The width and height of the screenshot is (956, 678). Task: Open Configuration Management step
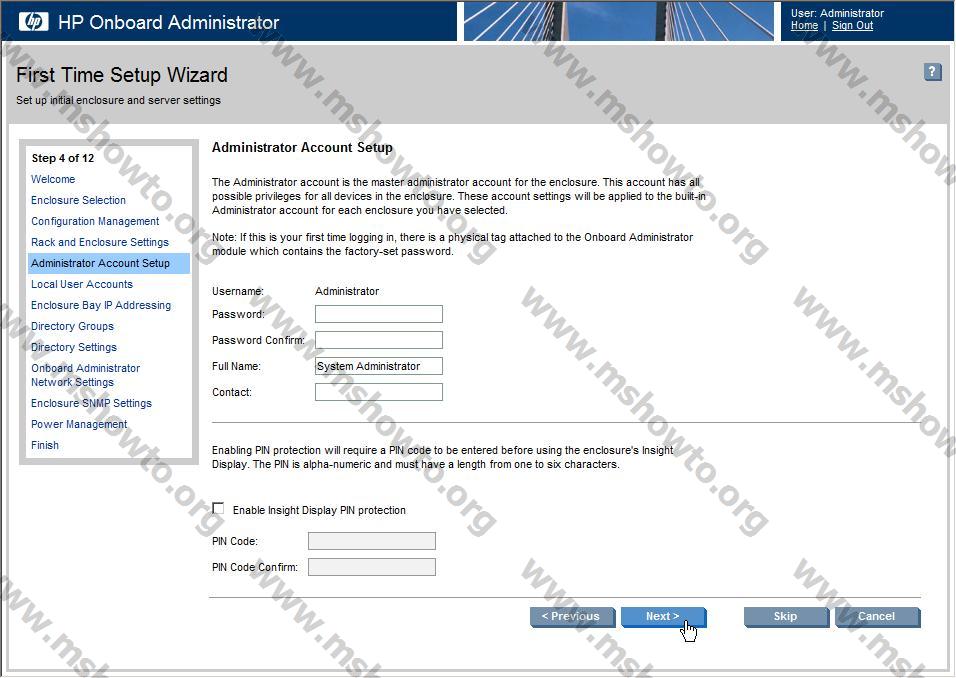(x=95, y=221)
